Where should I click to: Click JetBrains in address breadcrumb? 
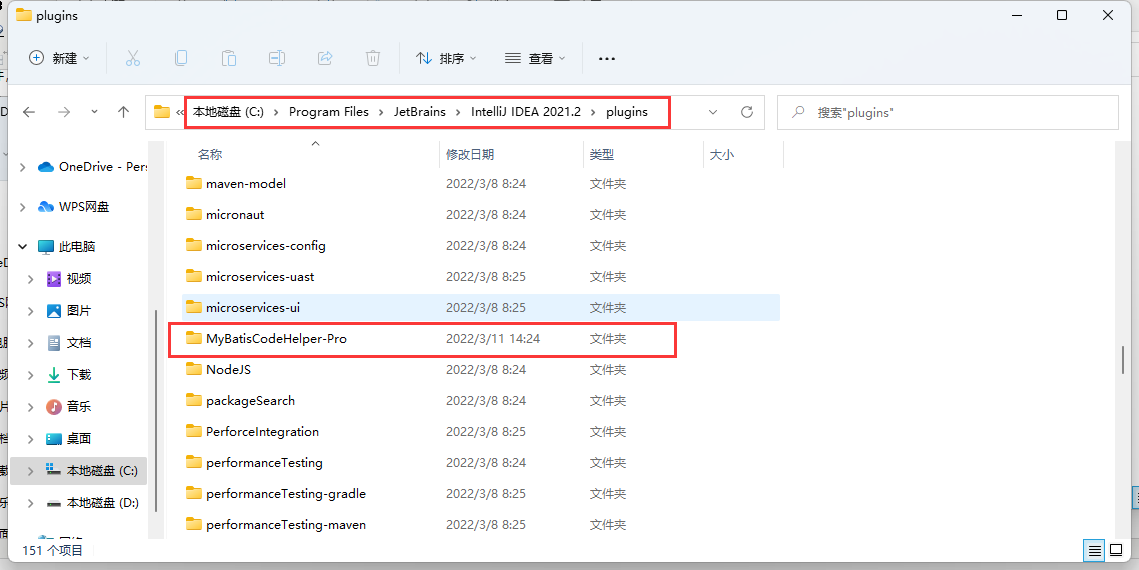coord(420,112)
